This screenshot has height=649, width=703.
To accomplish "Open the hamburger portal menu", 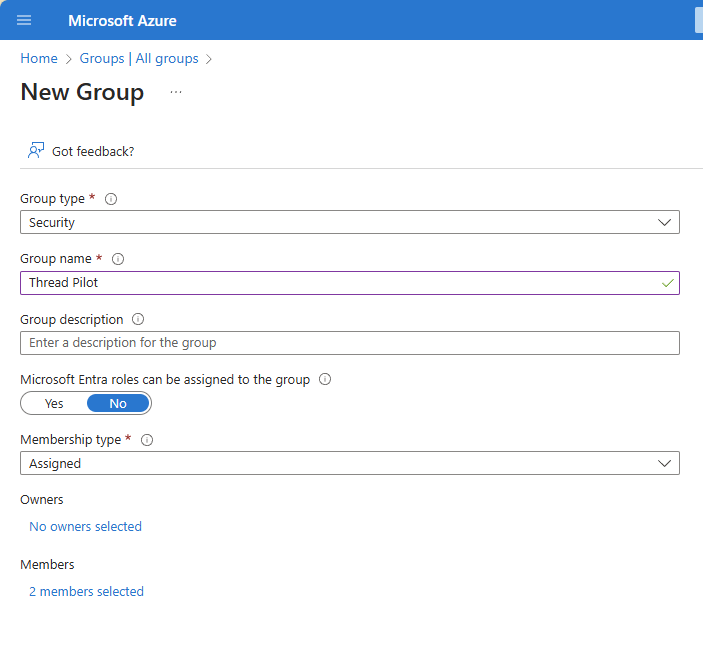I will click(24, 20).
